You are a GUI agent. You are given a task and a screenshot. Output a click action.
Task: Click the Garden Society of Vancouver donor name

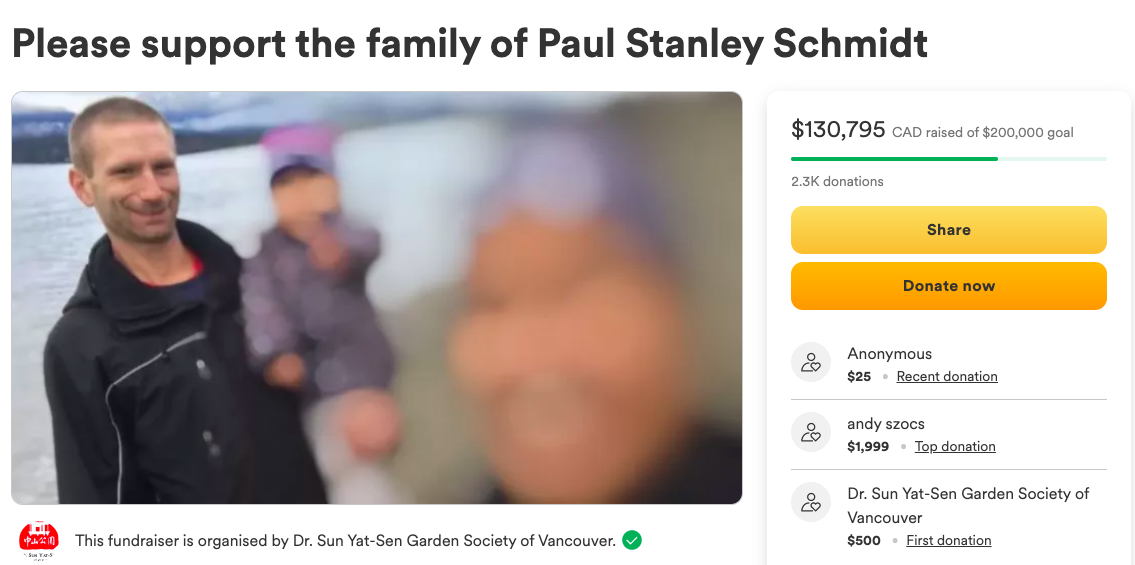(967, 505)
